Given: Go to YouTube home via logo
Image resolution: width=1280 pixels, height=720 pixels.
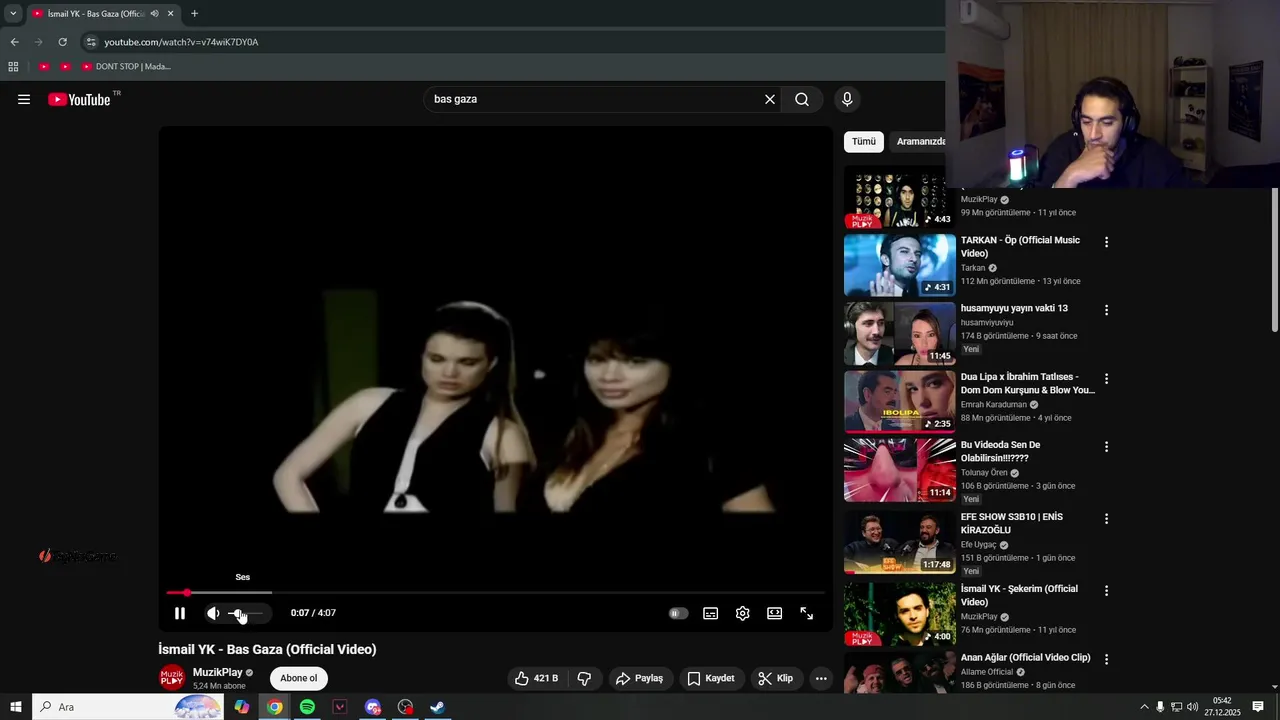Looking at the screenshot, I should tap(80, 99).
